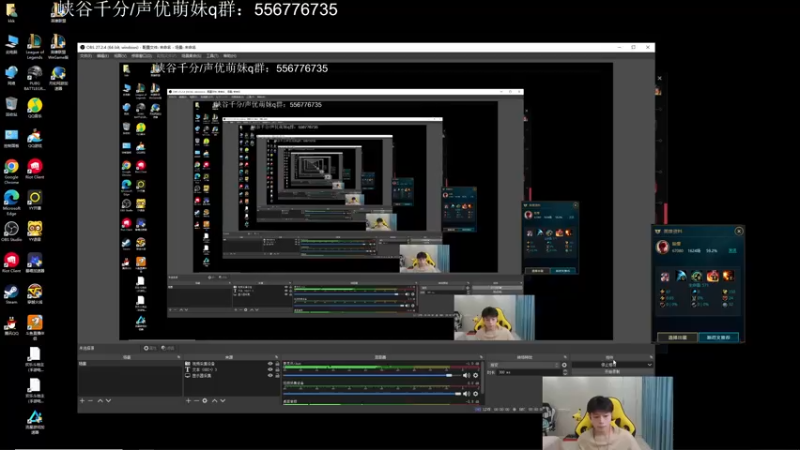The image size is (800, 450).
Task: Click Properties button above Scenes panel
Action: [150, 348]
